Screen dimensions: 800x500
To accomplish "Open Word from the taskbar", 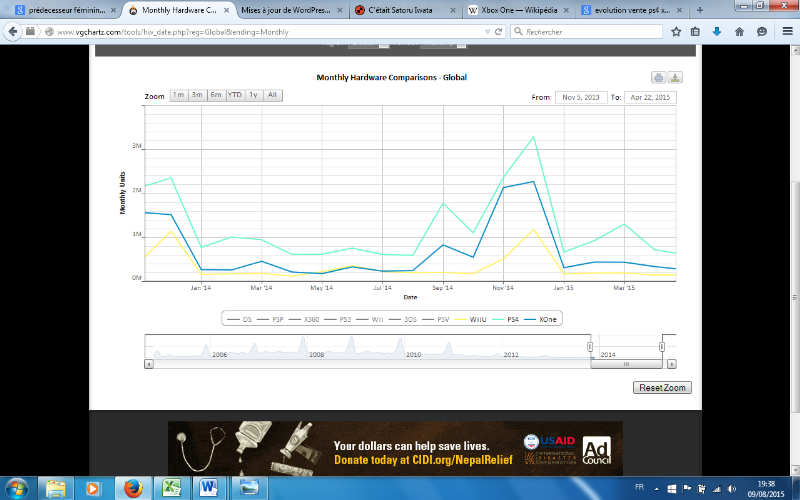I will (x=209, y=488).
